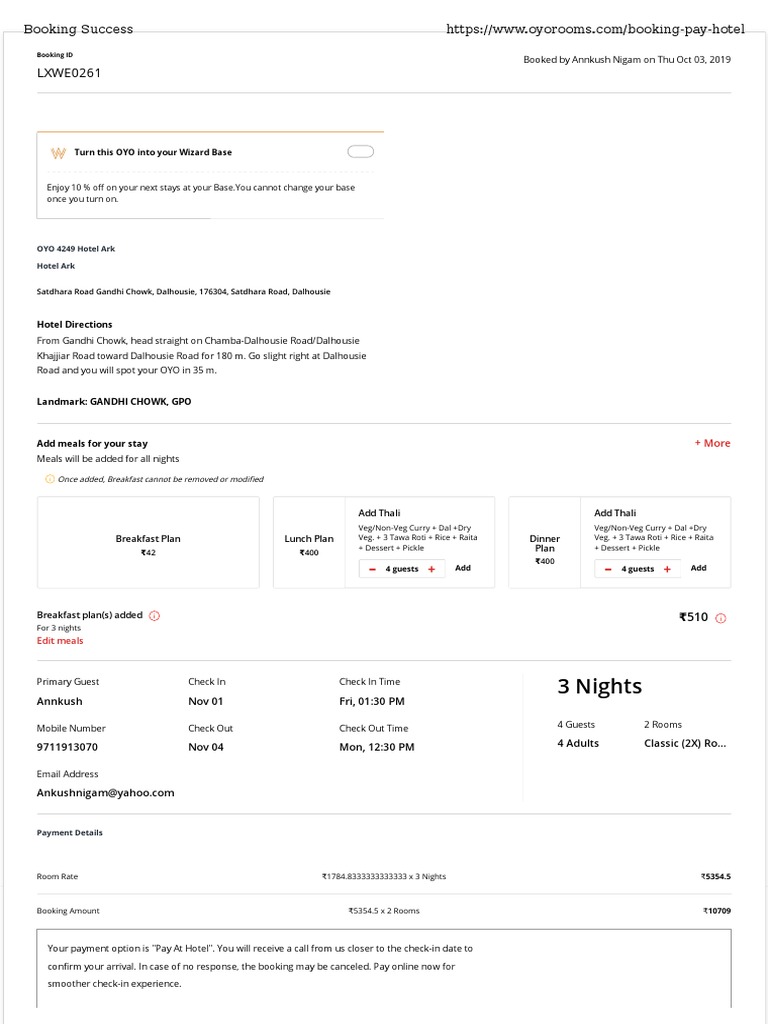Add the Lunch Plan thali

click(x=463, y=568)
